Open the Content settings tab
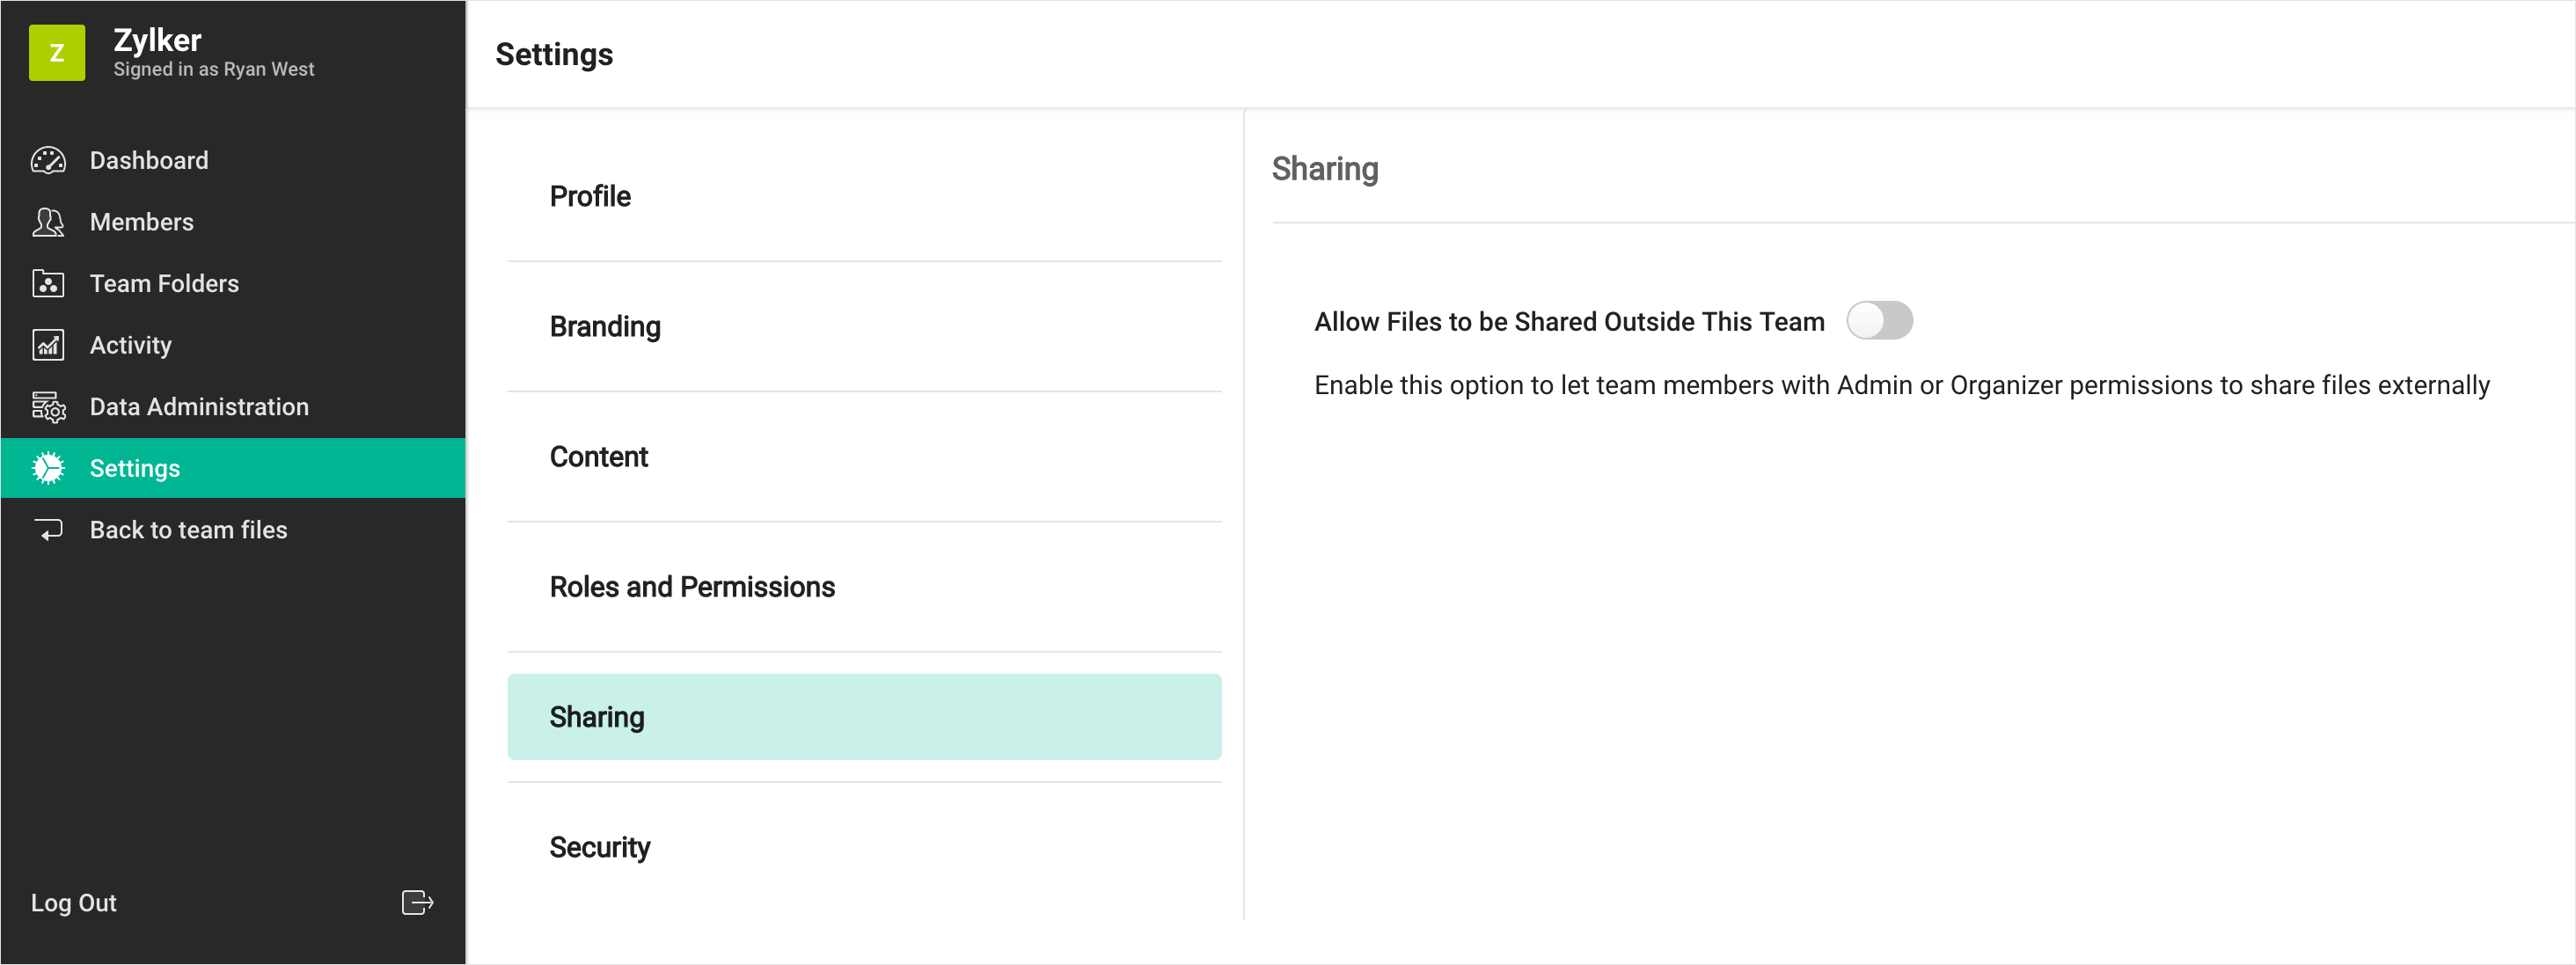The image size is (2576, 965). tap(864, 457)
